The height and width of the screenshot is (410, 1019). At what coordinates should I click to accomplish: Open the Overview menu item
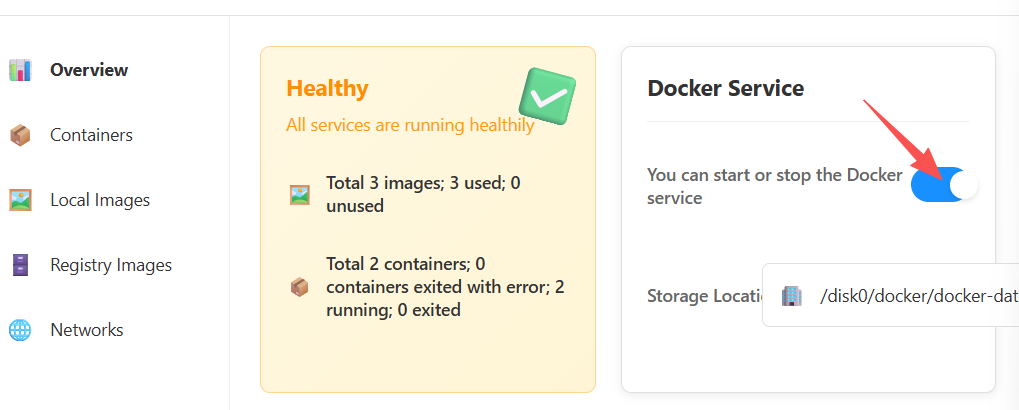(x=89, y=70)
